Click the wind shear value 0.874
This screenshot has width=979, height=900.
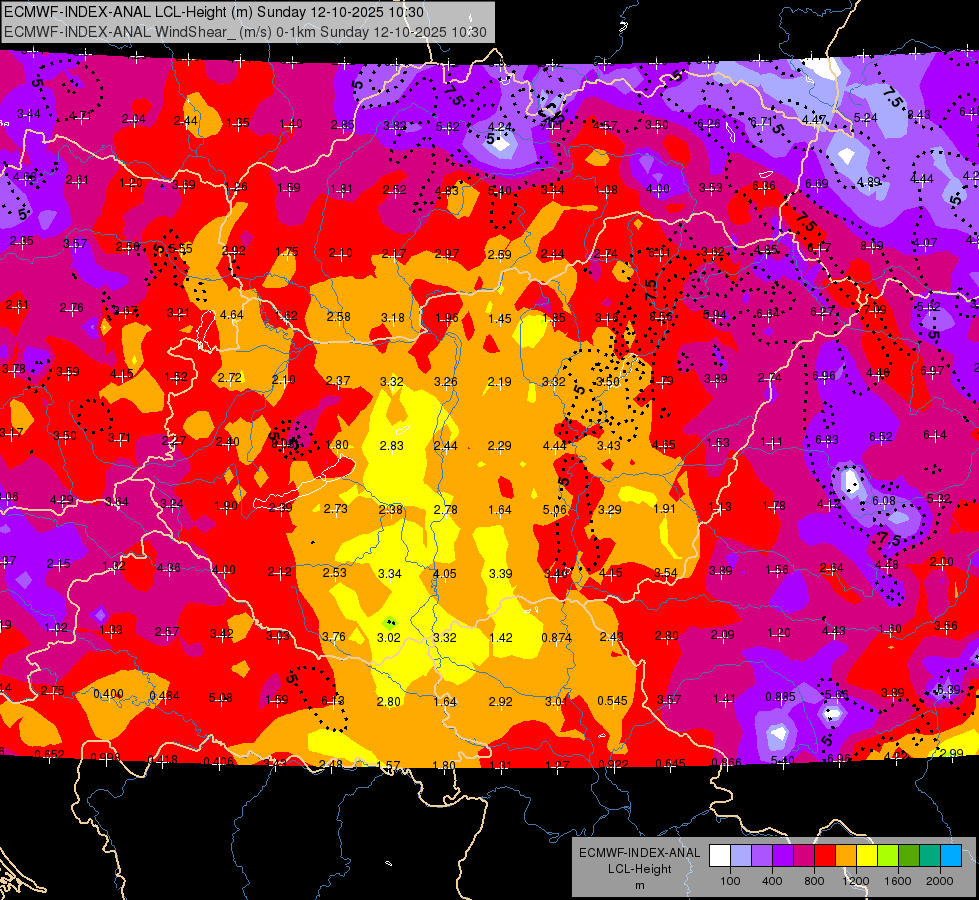coord(557,638)
